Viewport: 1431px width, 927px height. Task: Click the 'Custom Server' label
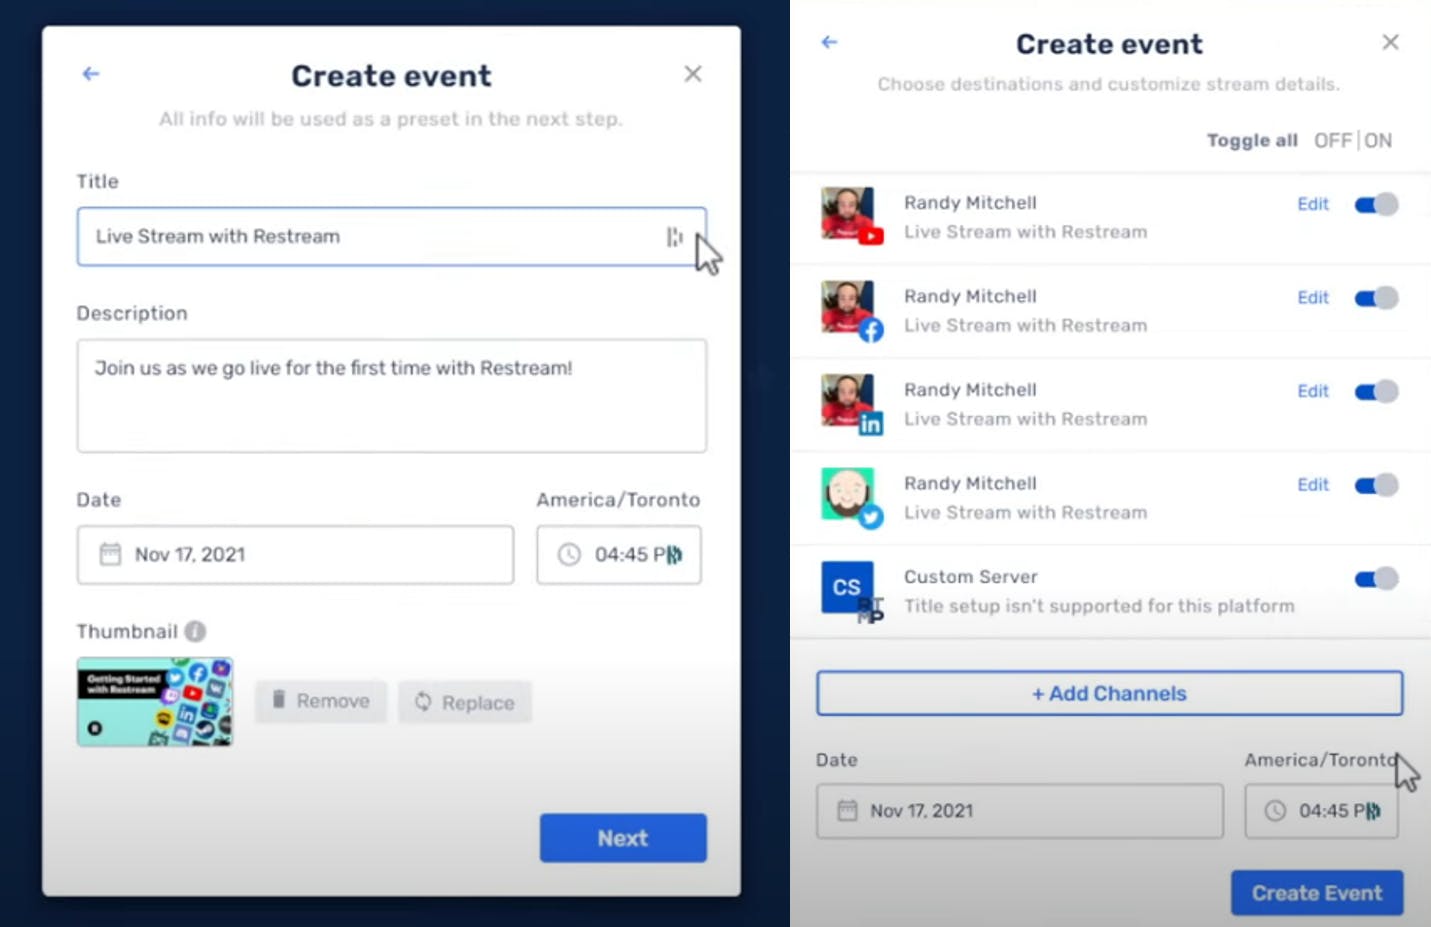[971, 577]
